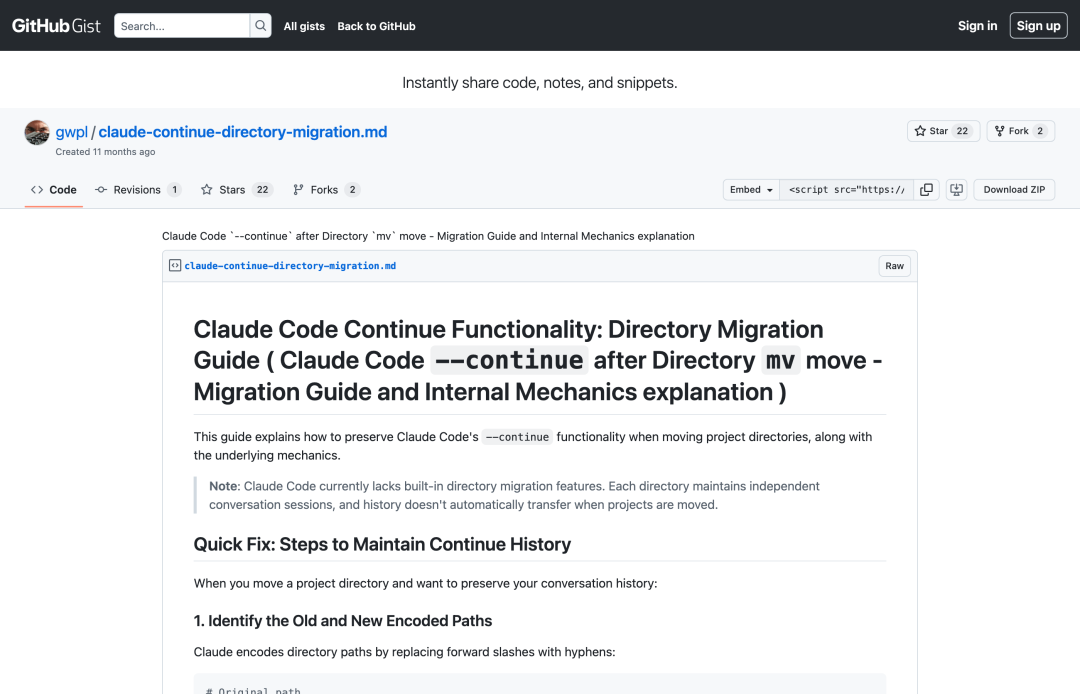
Task: Open claude-continue-directory-migration.md title link
Action: (x=242, y=132)
